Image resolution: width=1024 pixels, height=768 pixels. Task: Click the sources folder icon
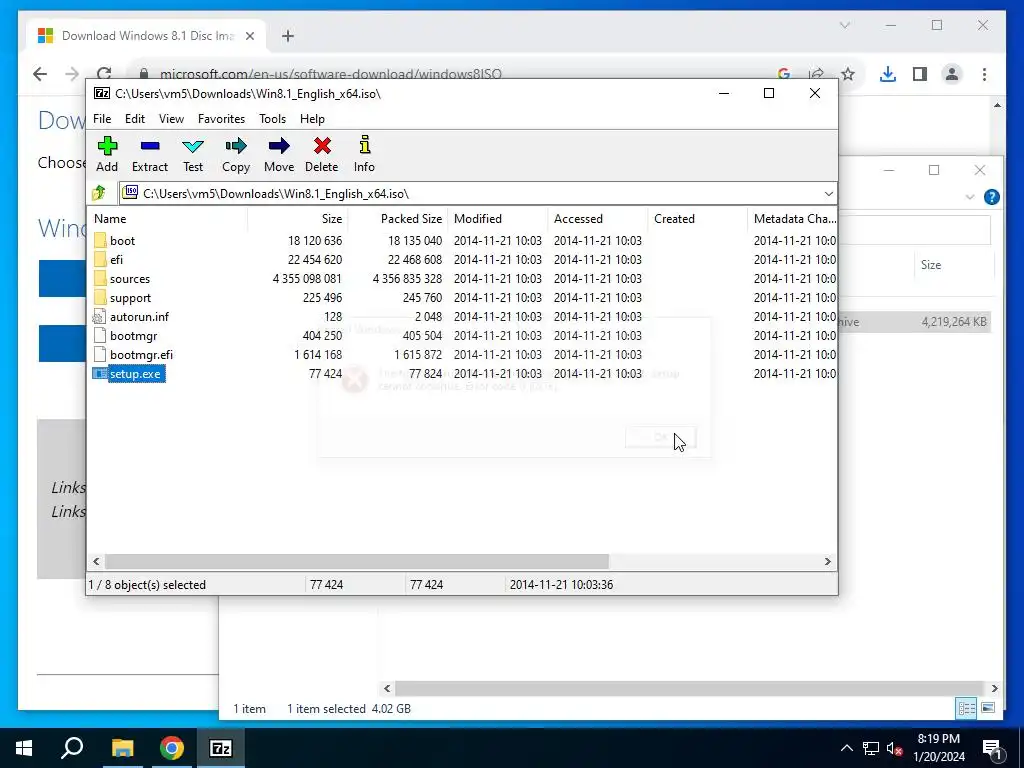100,278
